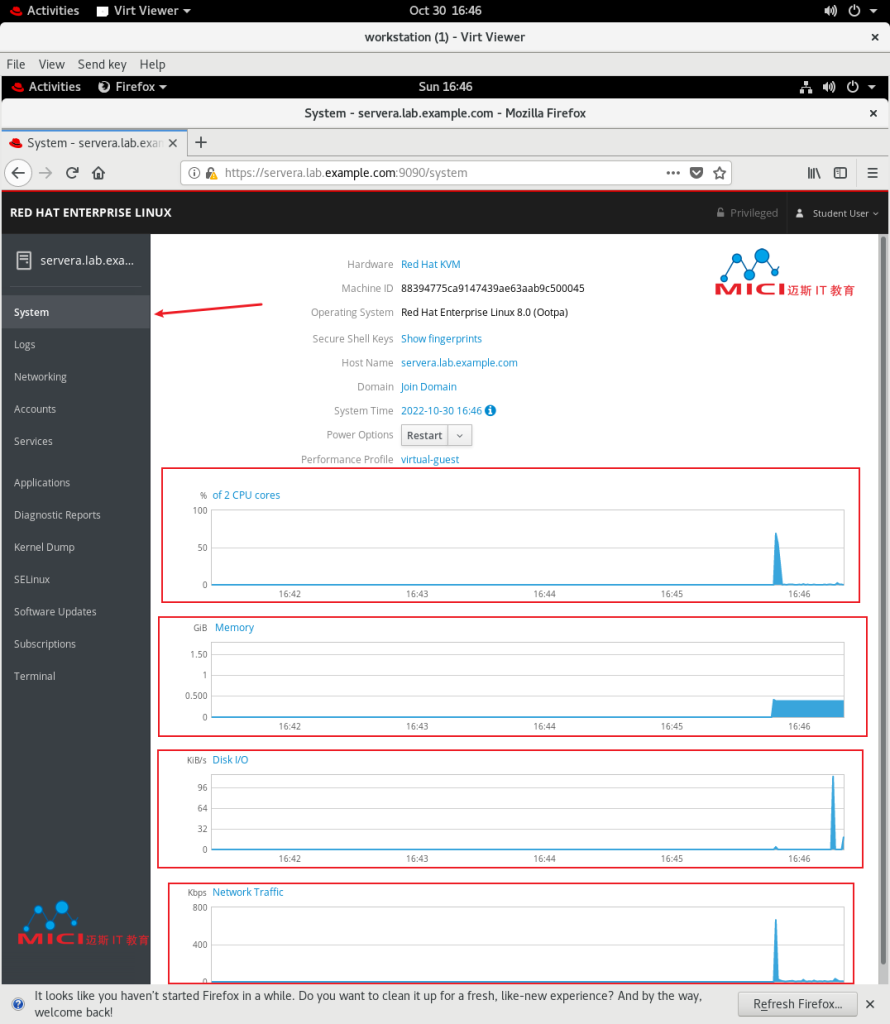This screenshot has height=1024, width=890.
Task: Show site information icon in address bar
Action: click(x=194, y=173)
